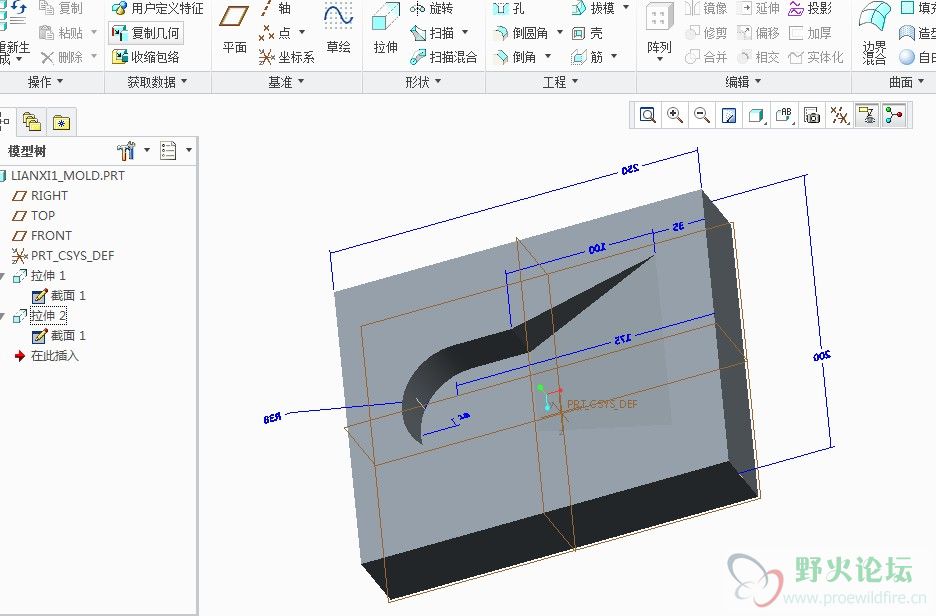
Task: Click the Repaint view icon
Action: pos(729,115)
